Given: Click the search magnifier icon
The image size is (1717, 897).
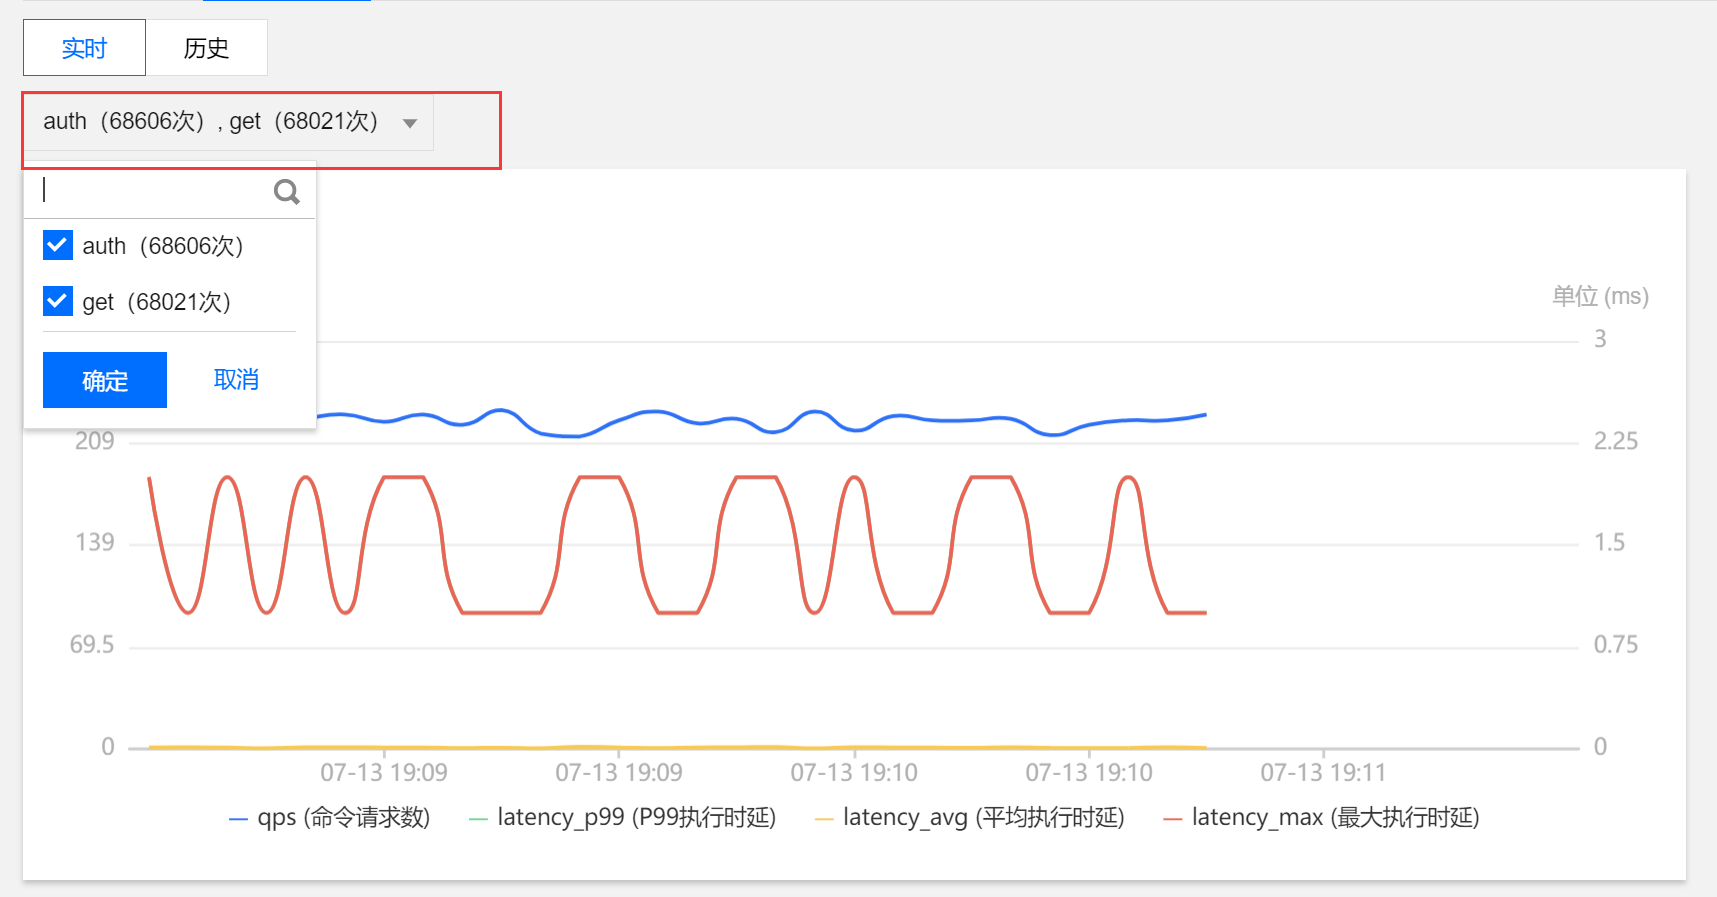Looking at the screenshot, I should [287, 192].
